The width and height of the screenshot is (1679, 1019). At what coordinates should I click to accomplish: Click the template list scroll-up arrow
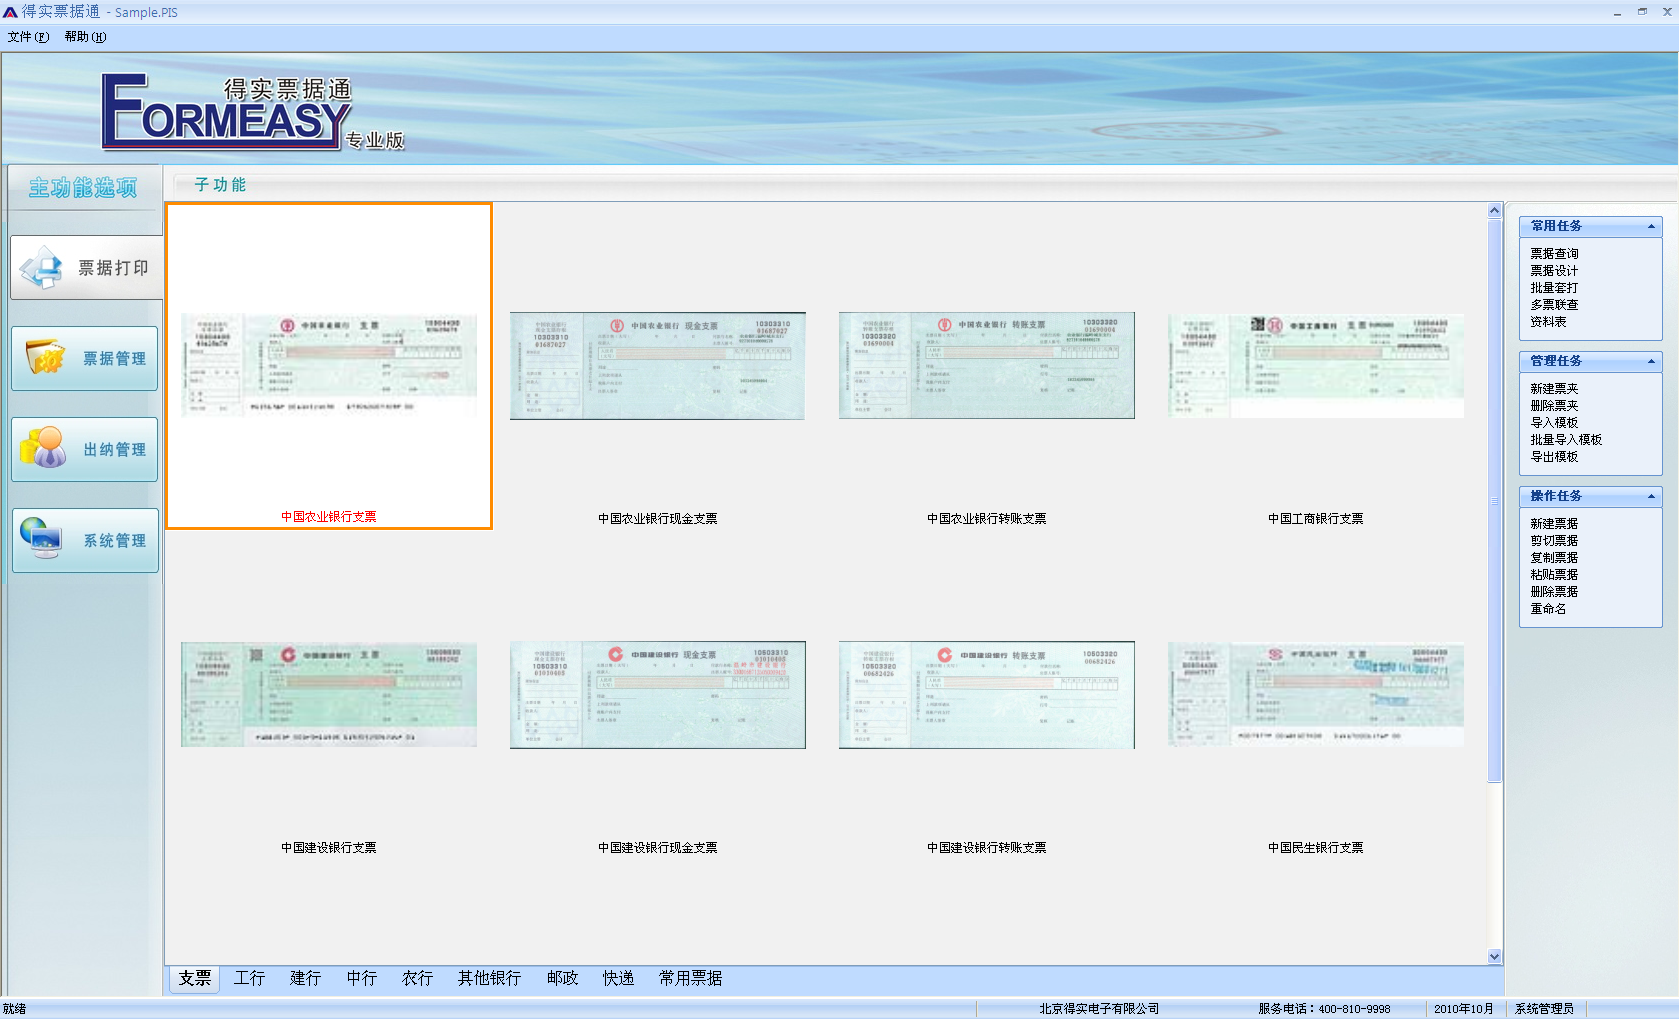point(1495,211)
